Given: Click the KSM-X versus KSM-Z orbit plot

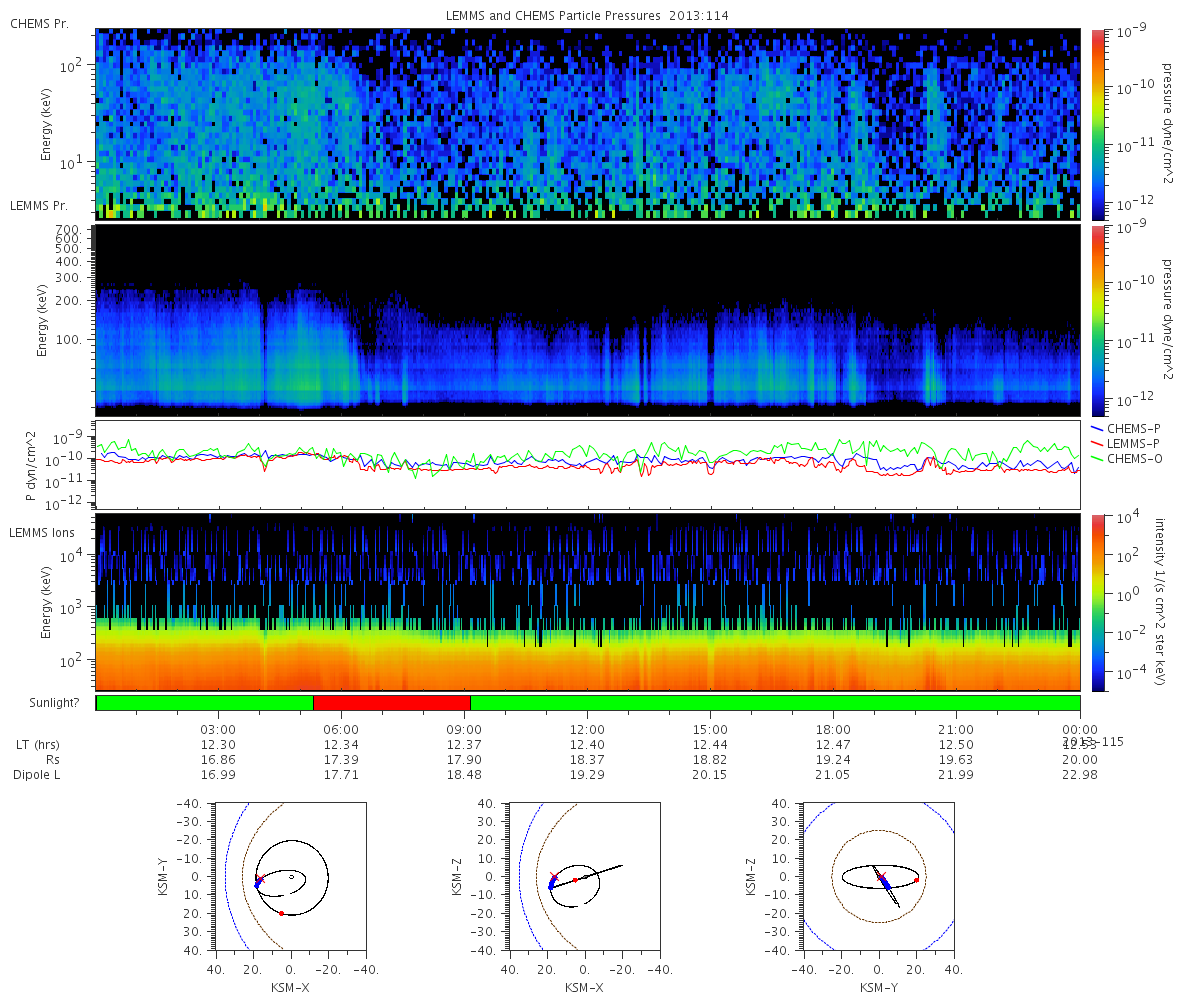Looking at the screenshot, I should (x=584, y=875).
